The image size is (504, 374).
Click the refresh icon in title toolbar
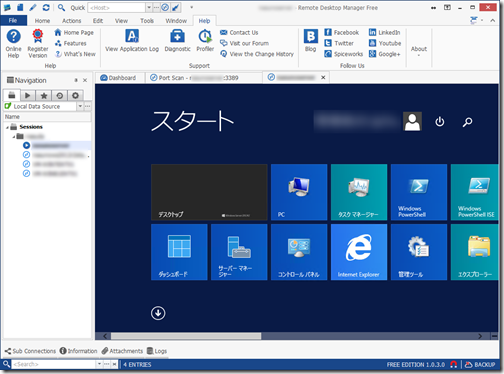point(46,7)
